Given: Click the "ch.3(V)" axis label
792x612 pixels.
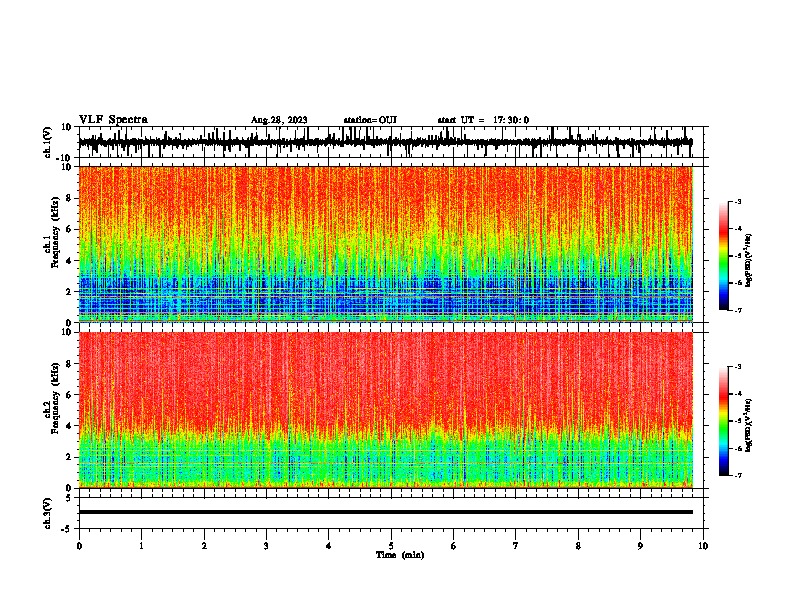Looking at the screenshot, I should tap(48, 514).
